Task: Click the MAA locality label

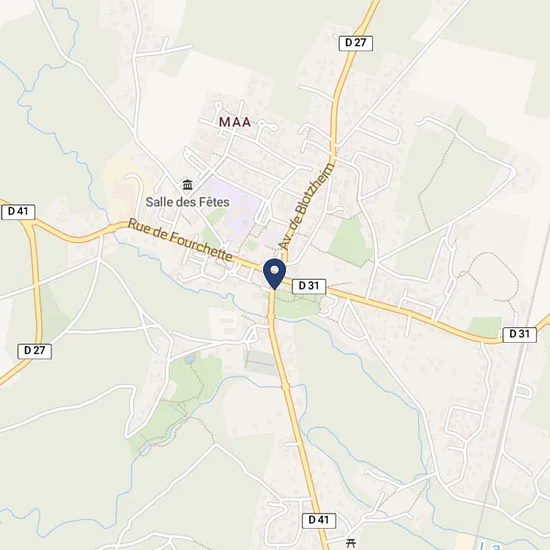Action: coord(235,122)
